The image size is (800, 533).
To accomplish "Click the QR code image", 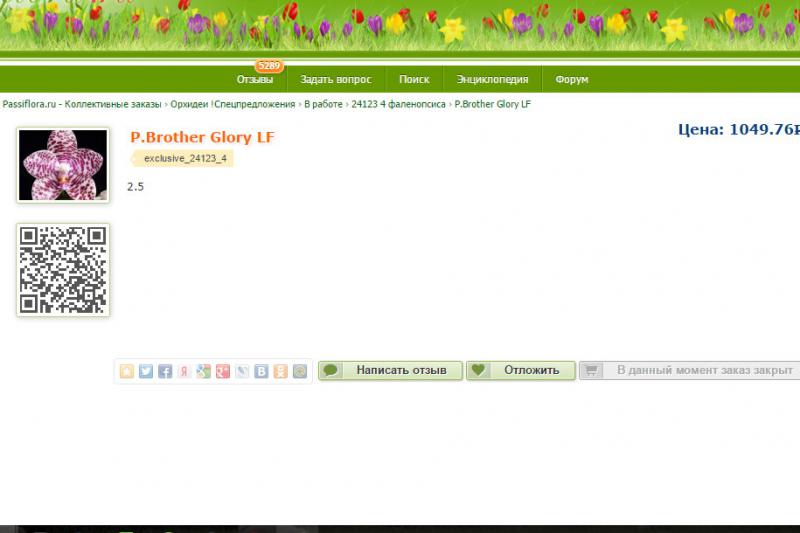I will 63,270.
